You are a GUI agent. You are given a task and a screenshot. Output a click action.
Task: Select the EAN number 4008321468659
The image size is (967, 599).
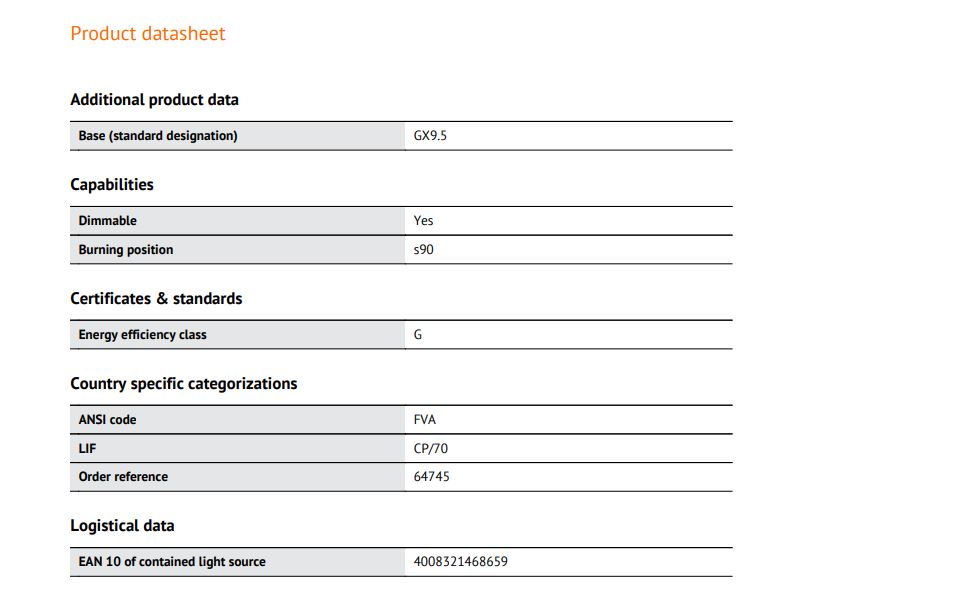point(460,562)
